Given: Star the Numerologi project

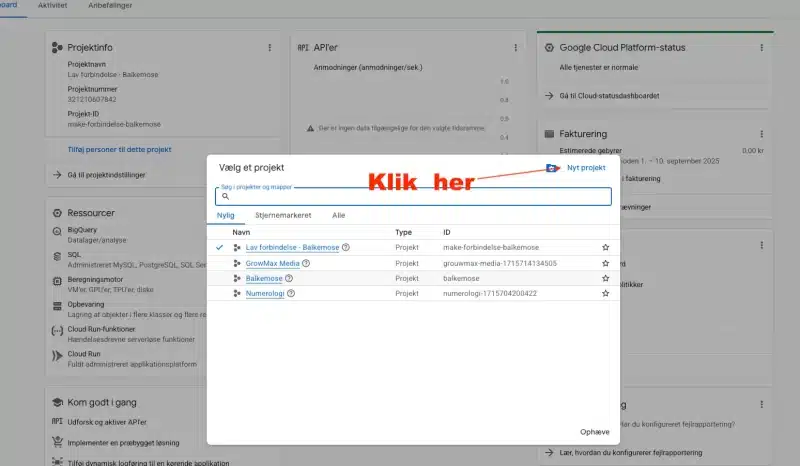Looking at the screenshot, I should click(605, 294).
